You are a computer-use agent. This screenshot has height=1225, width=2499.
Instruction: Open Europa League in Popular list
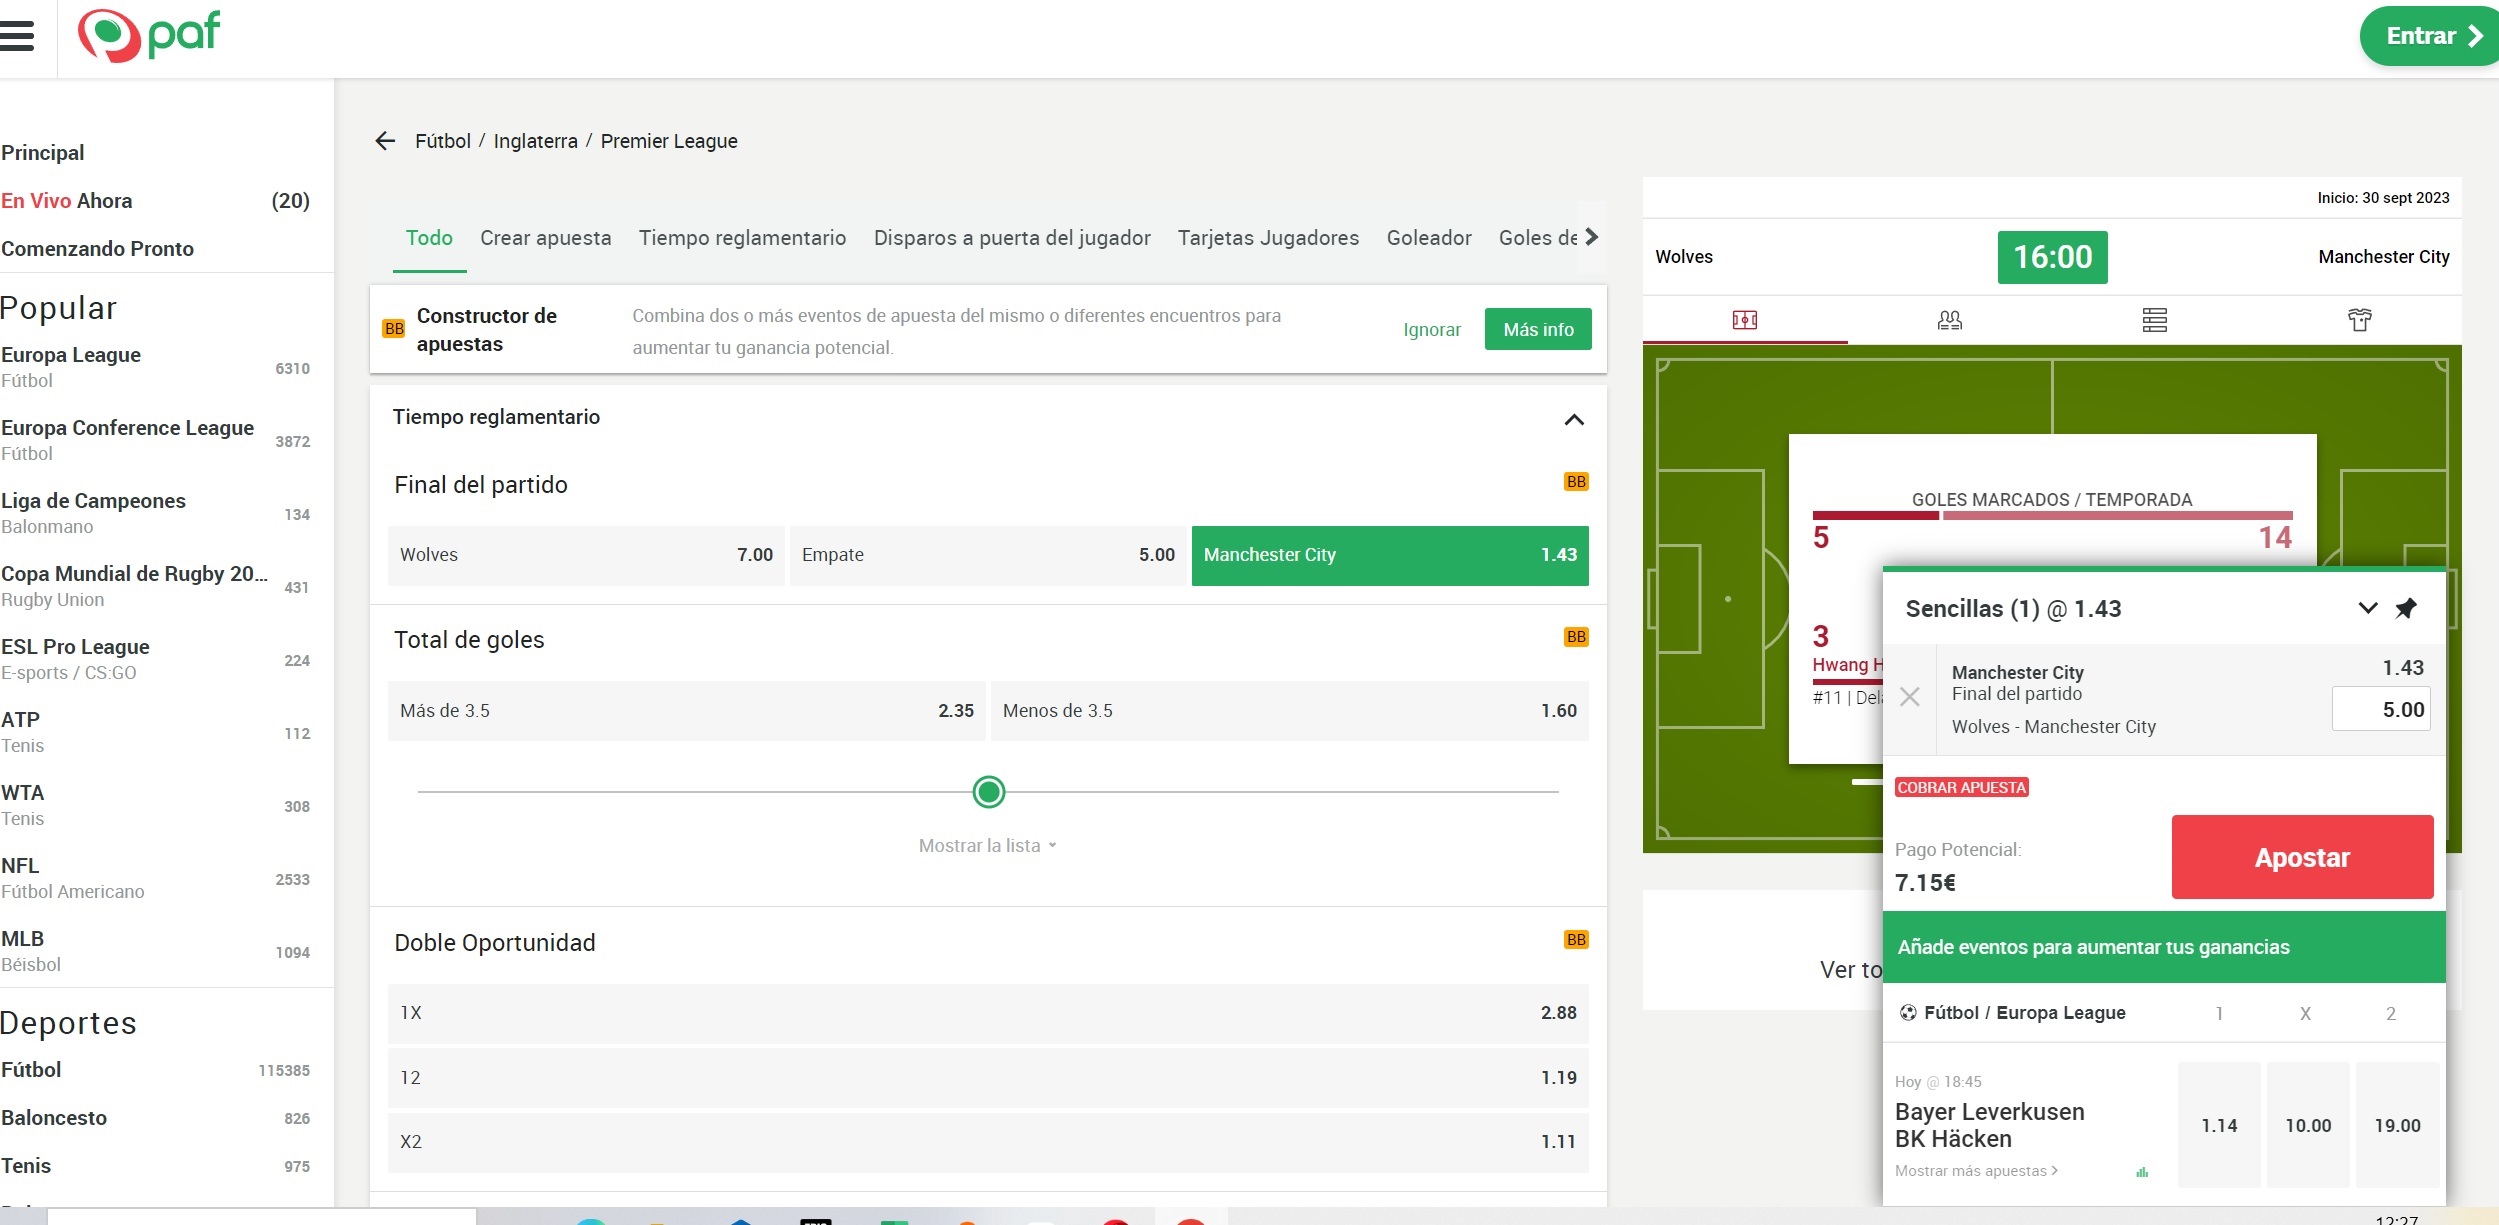(155, 367)
